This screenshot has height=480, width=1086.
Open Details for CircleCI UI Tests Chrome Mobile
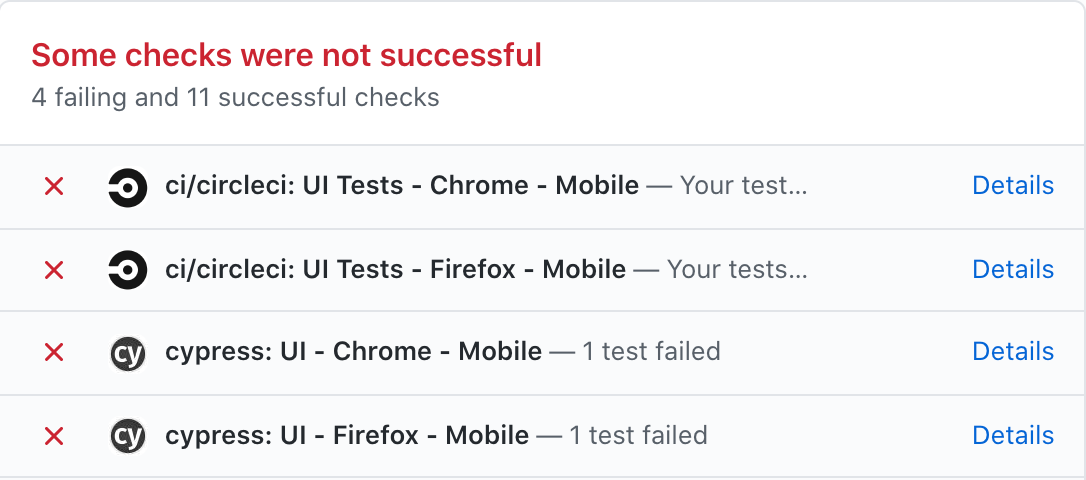tap(1013, 186)
